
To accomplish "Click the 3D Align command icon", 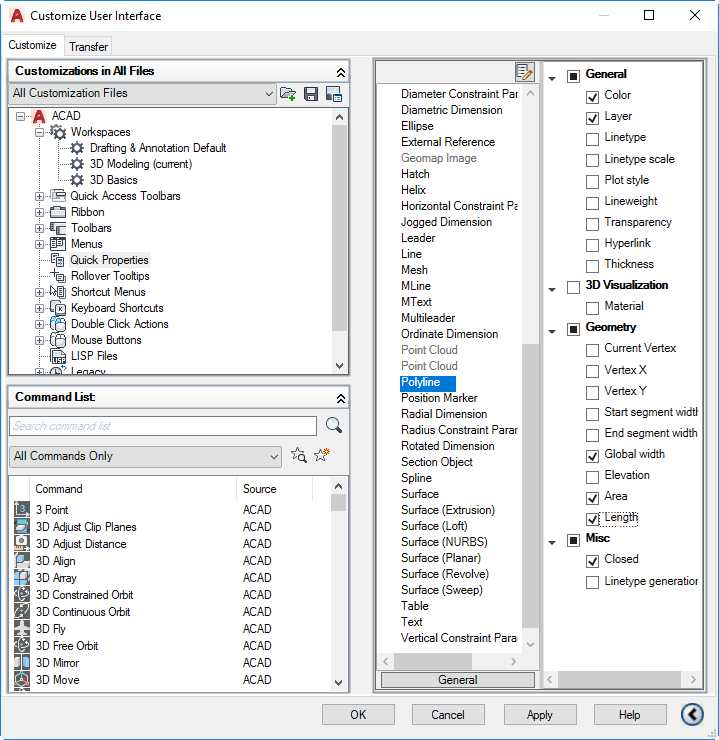I will pos(22,560).
